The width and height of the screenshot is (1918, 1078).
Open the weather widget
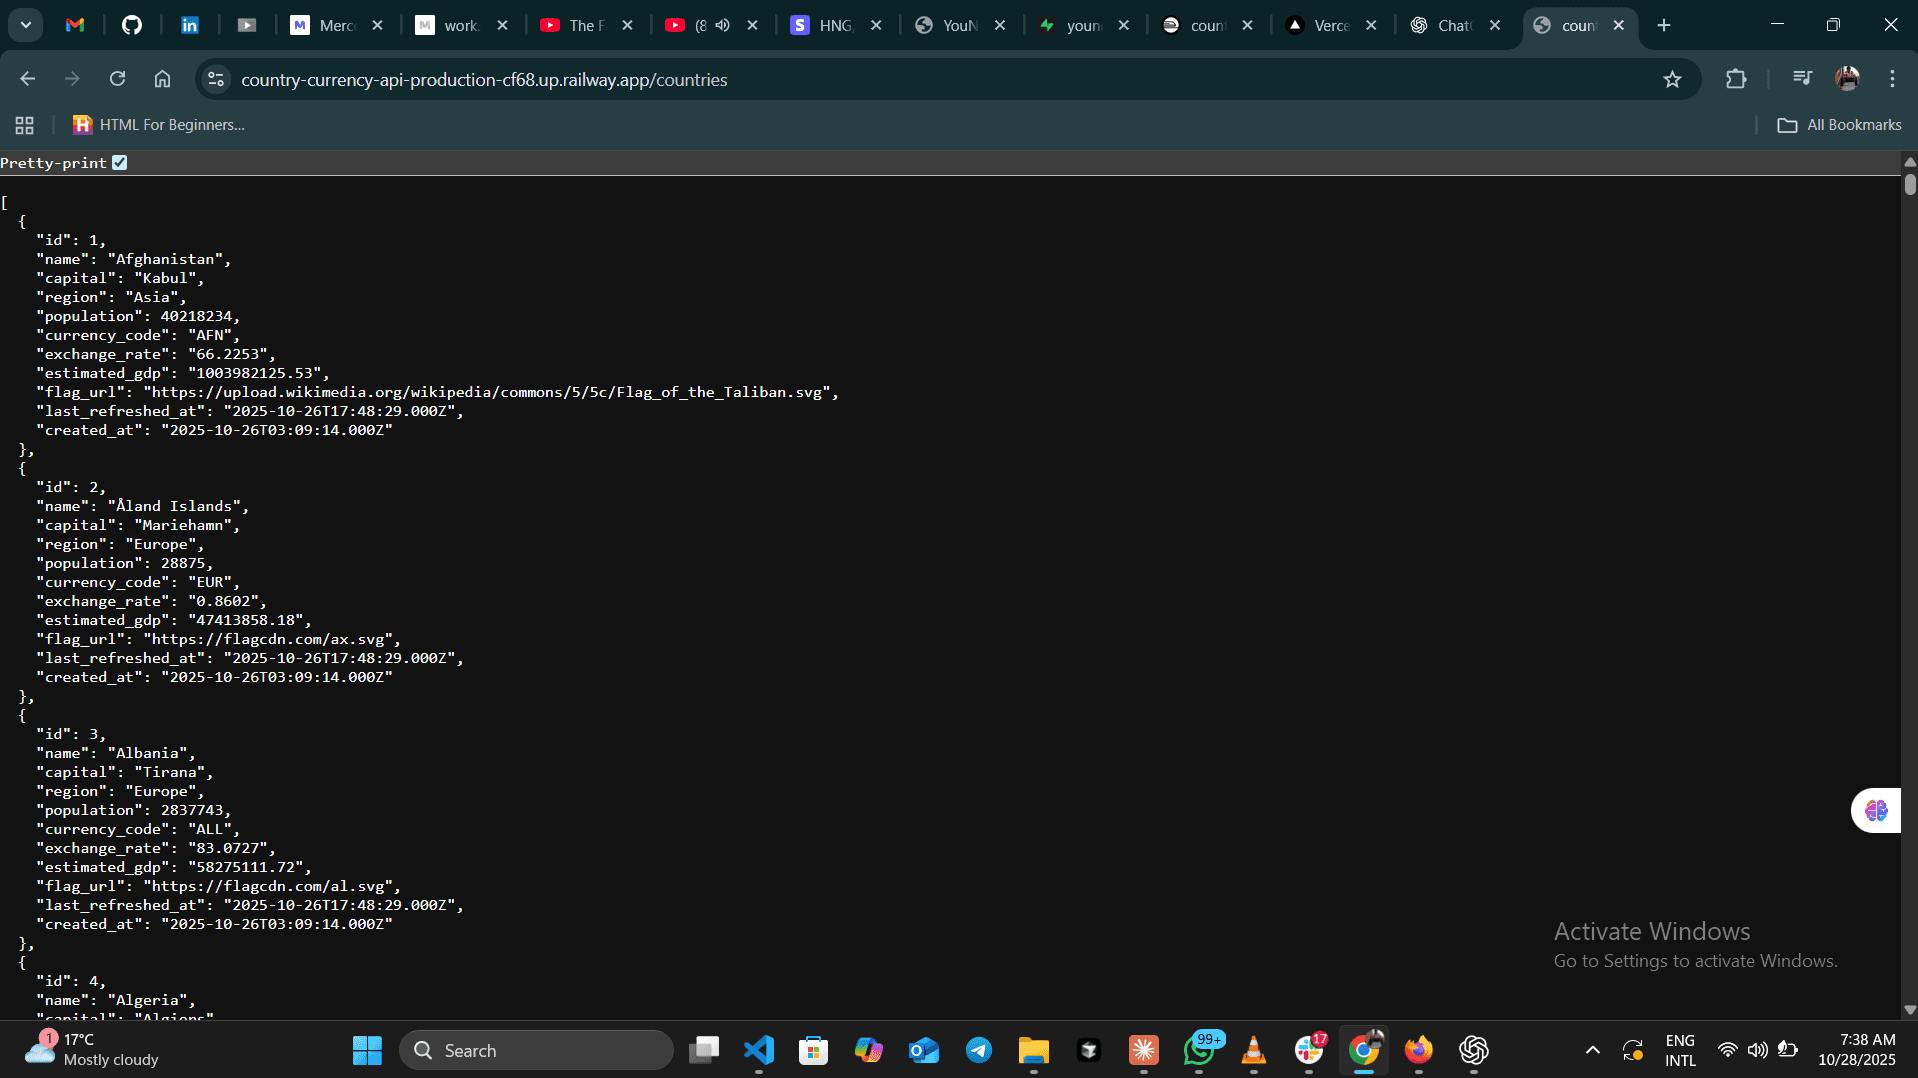(x=92, y=1050)
